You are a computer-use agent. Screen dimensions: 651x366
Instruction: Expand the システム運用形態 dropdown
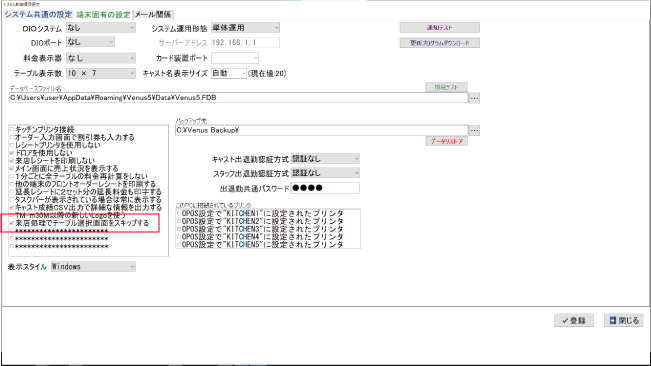pos(245,28)
